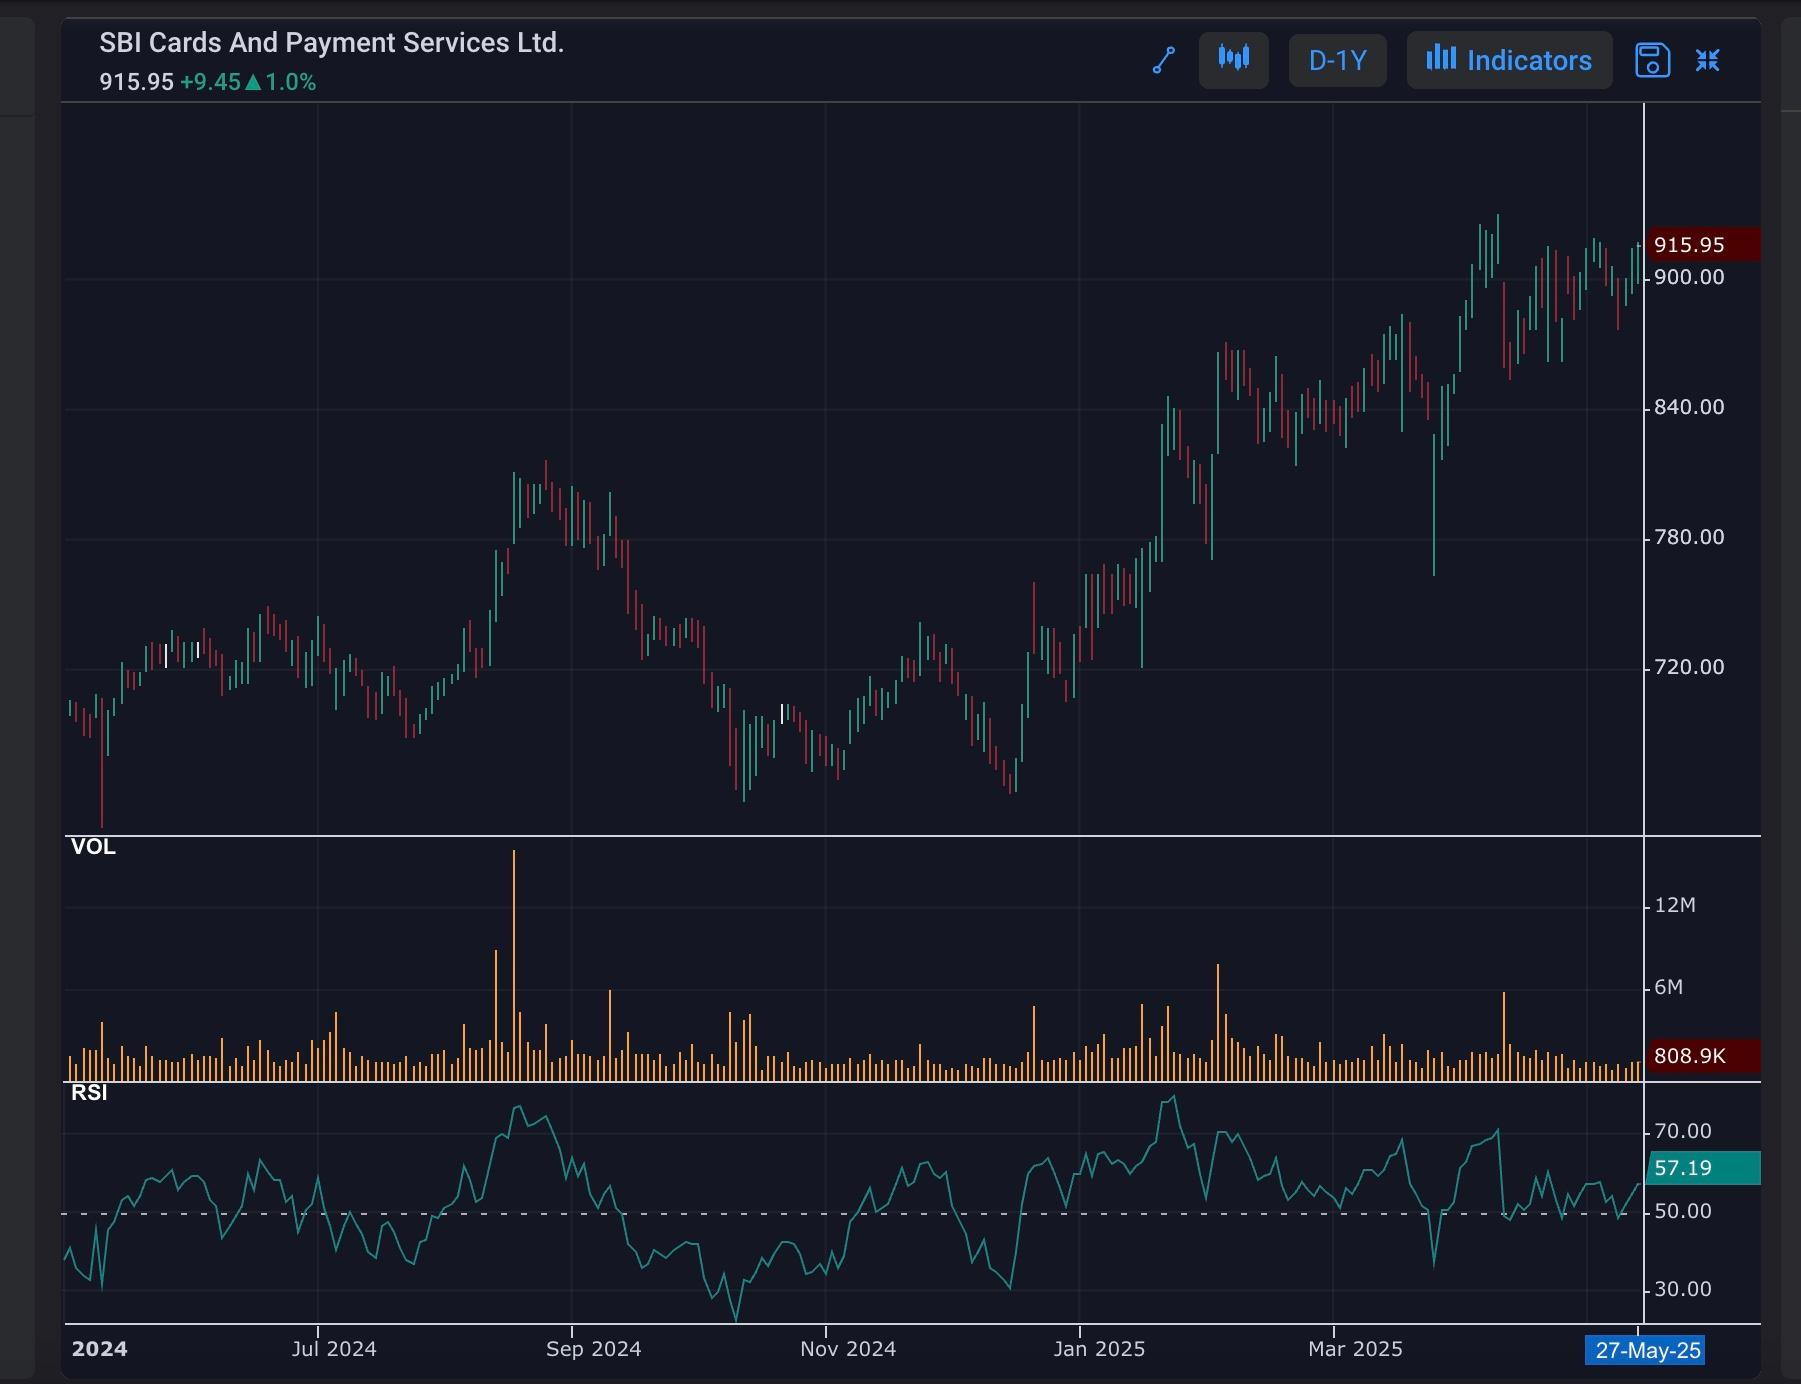Select the line drawing tool icon
The height and width of the screenshot is (1384, 1801).
tap(1164, 60)
